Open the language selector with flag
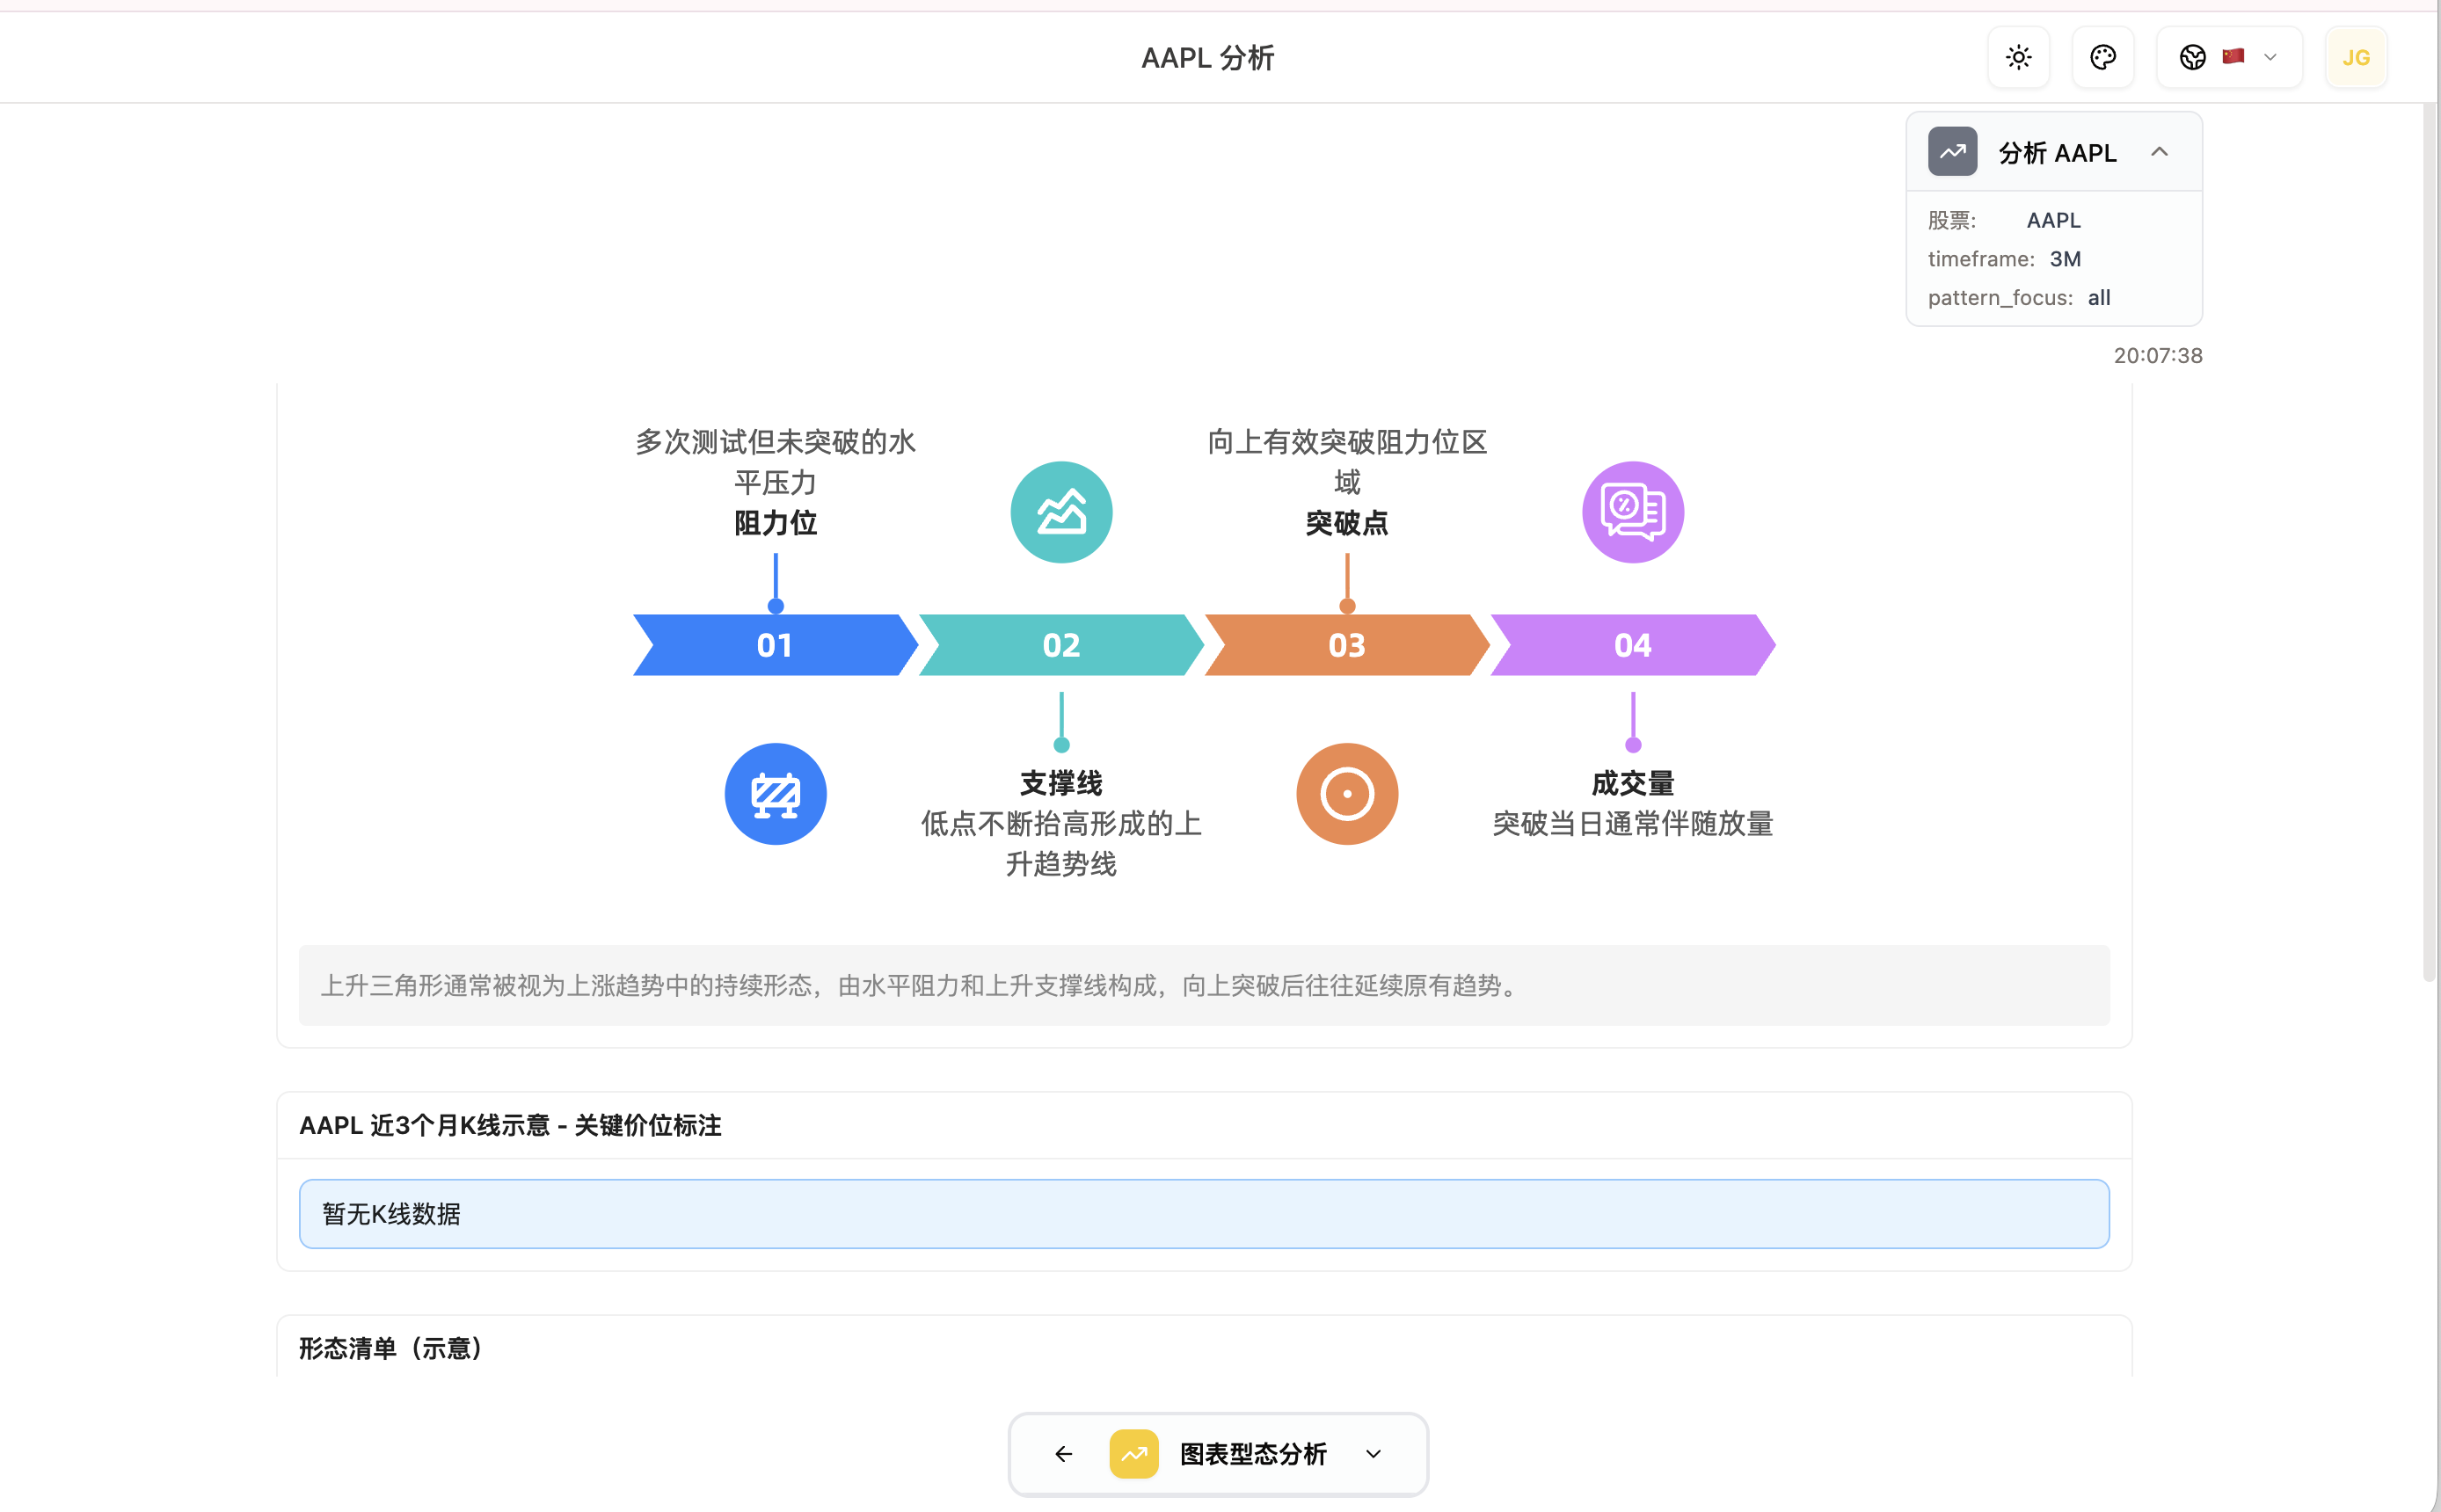The height and width of the screenshot is (1512, 2441). tap(2229, 57)
